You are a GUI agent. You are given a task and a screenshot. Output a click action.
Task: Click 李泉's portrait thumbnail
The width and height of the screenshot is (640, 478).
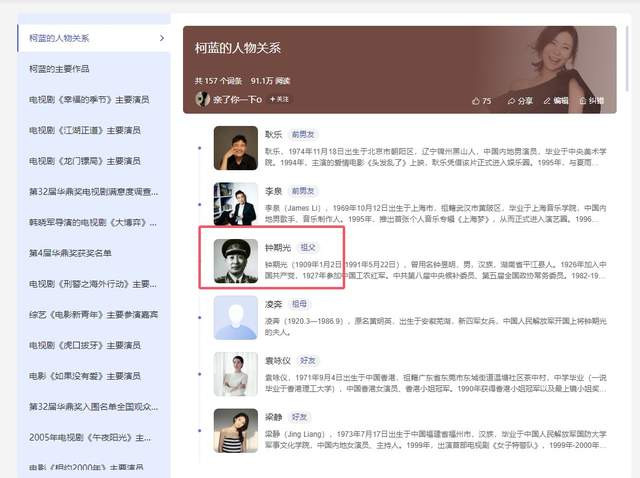tap(236, 204)
